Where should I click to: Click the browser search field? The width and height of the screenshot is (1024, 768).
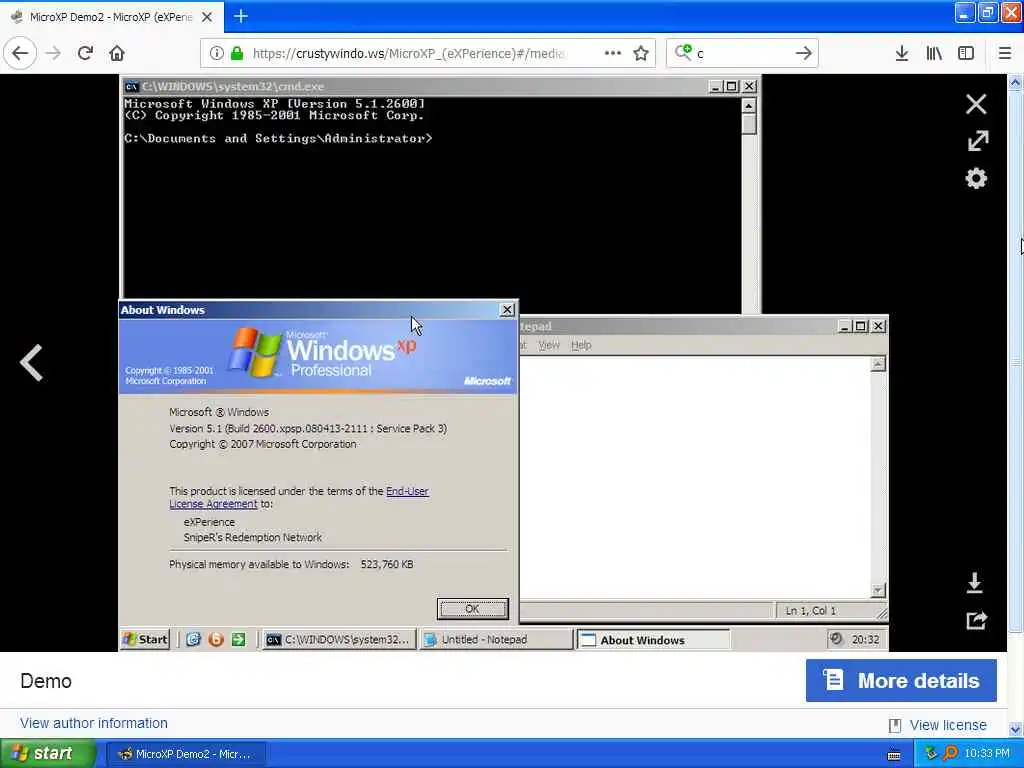pyautogui.click(x=741, y=54)
